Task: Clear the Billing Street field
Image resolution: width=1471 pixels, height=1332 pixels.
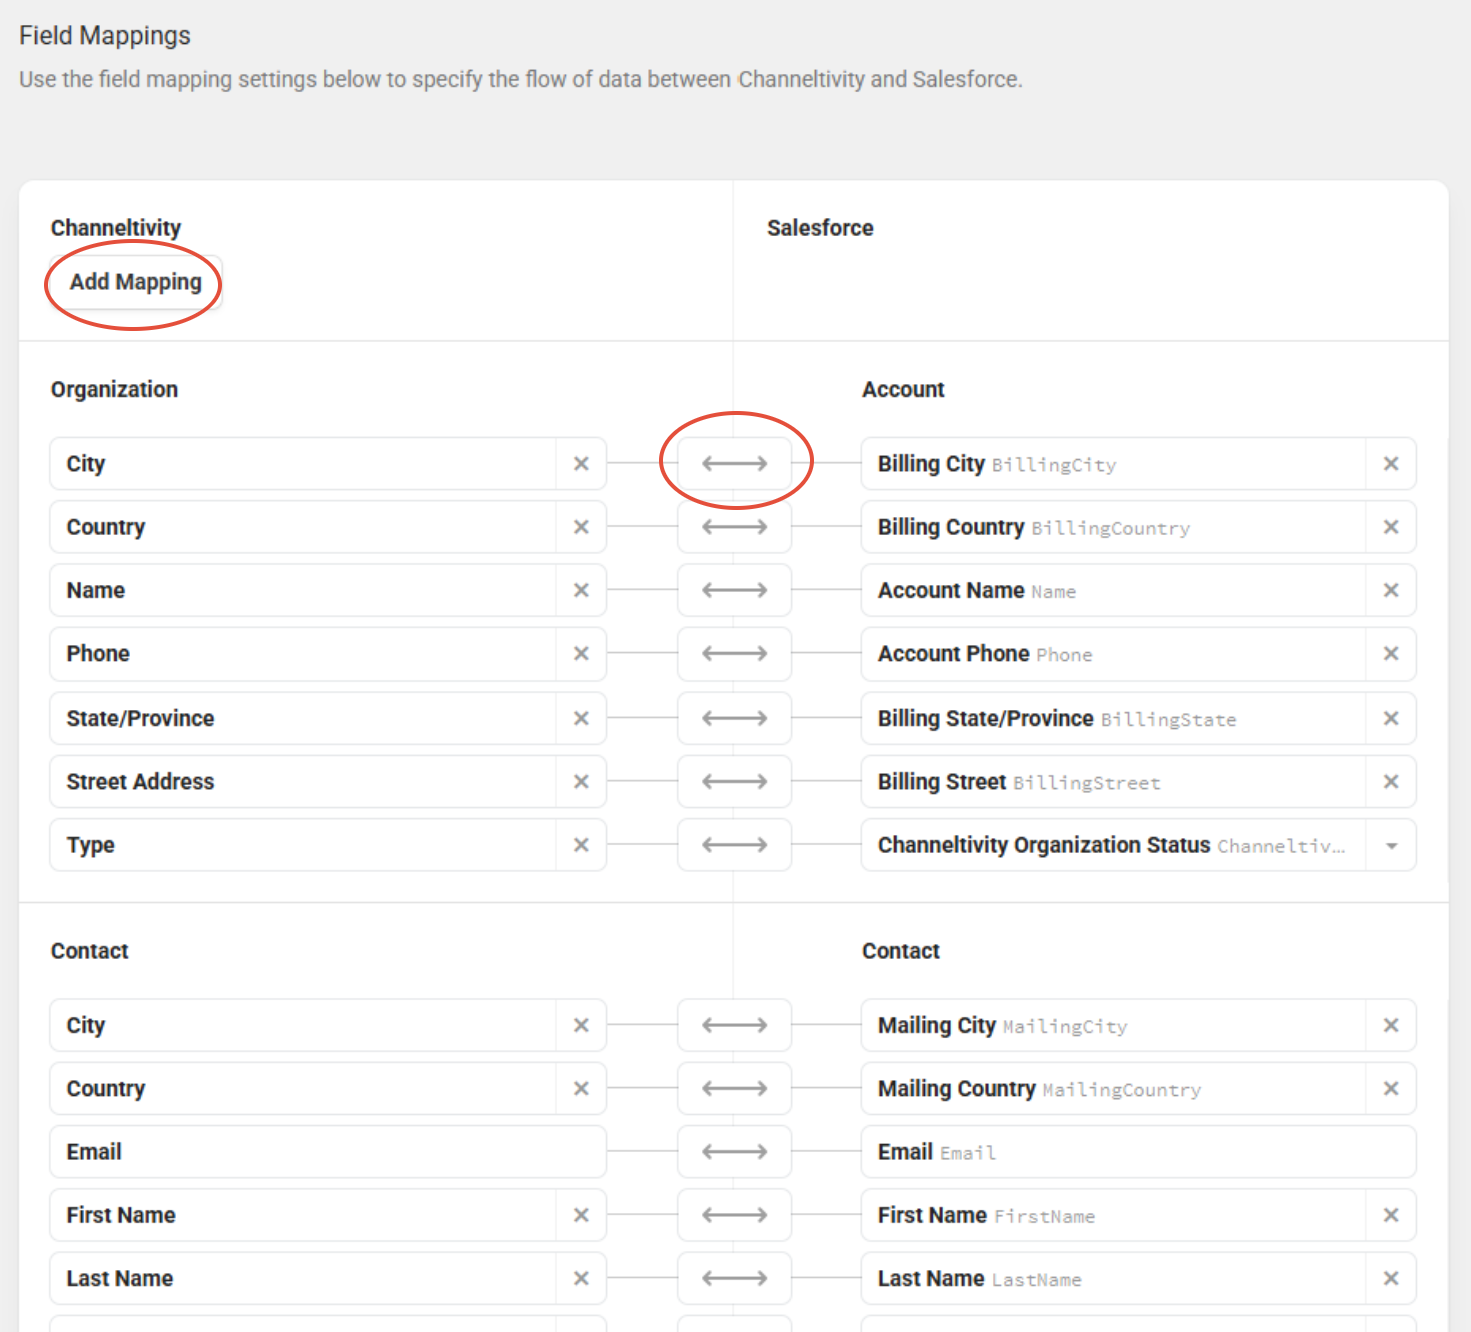Action: tap(1391, 782)
